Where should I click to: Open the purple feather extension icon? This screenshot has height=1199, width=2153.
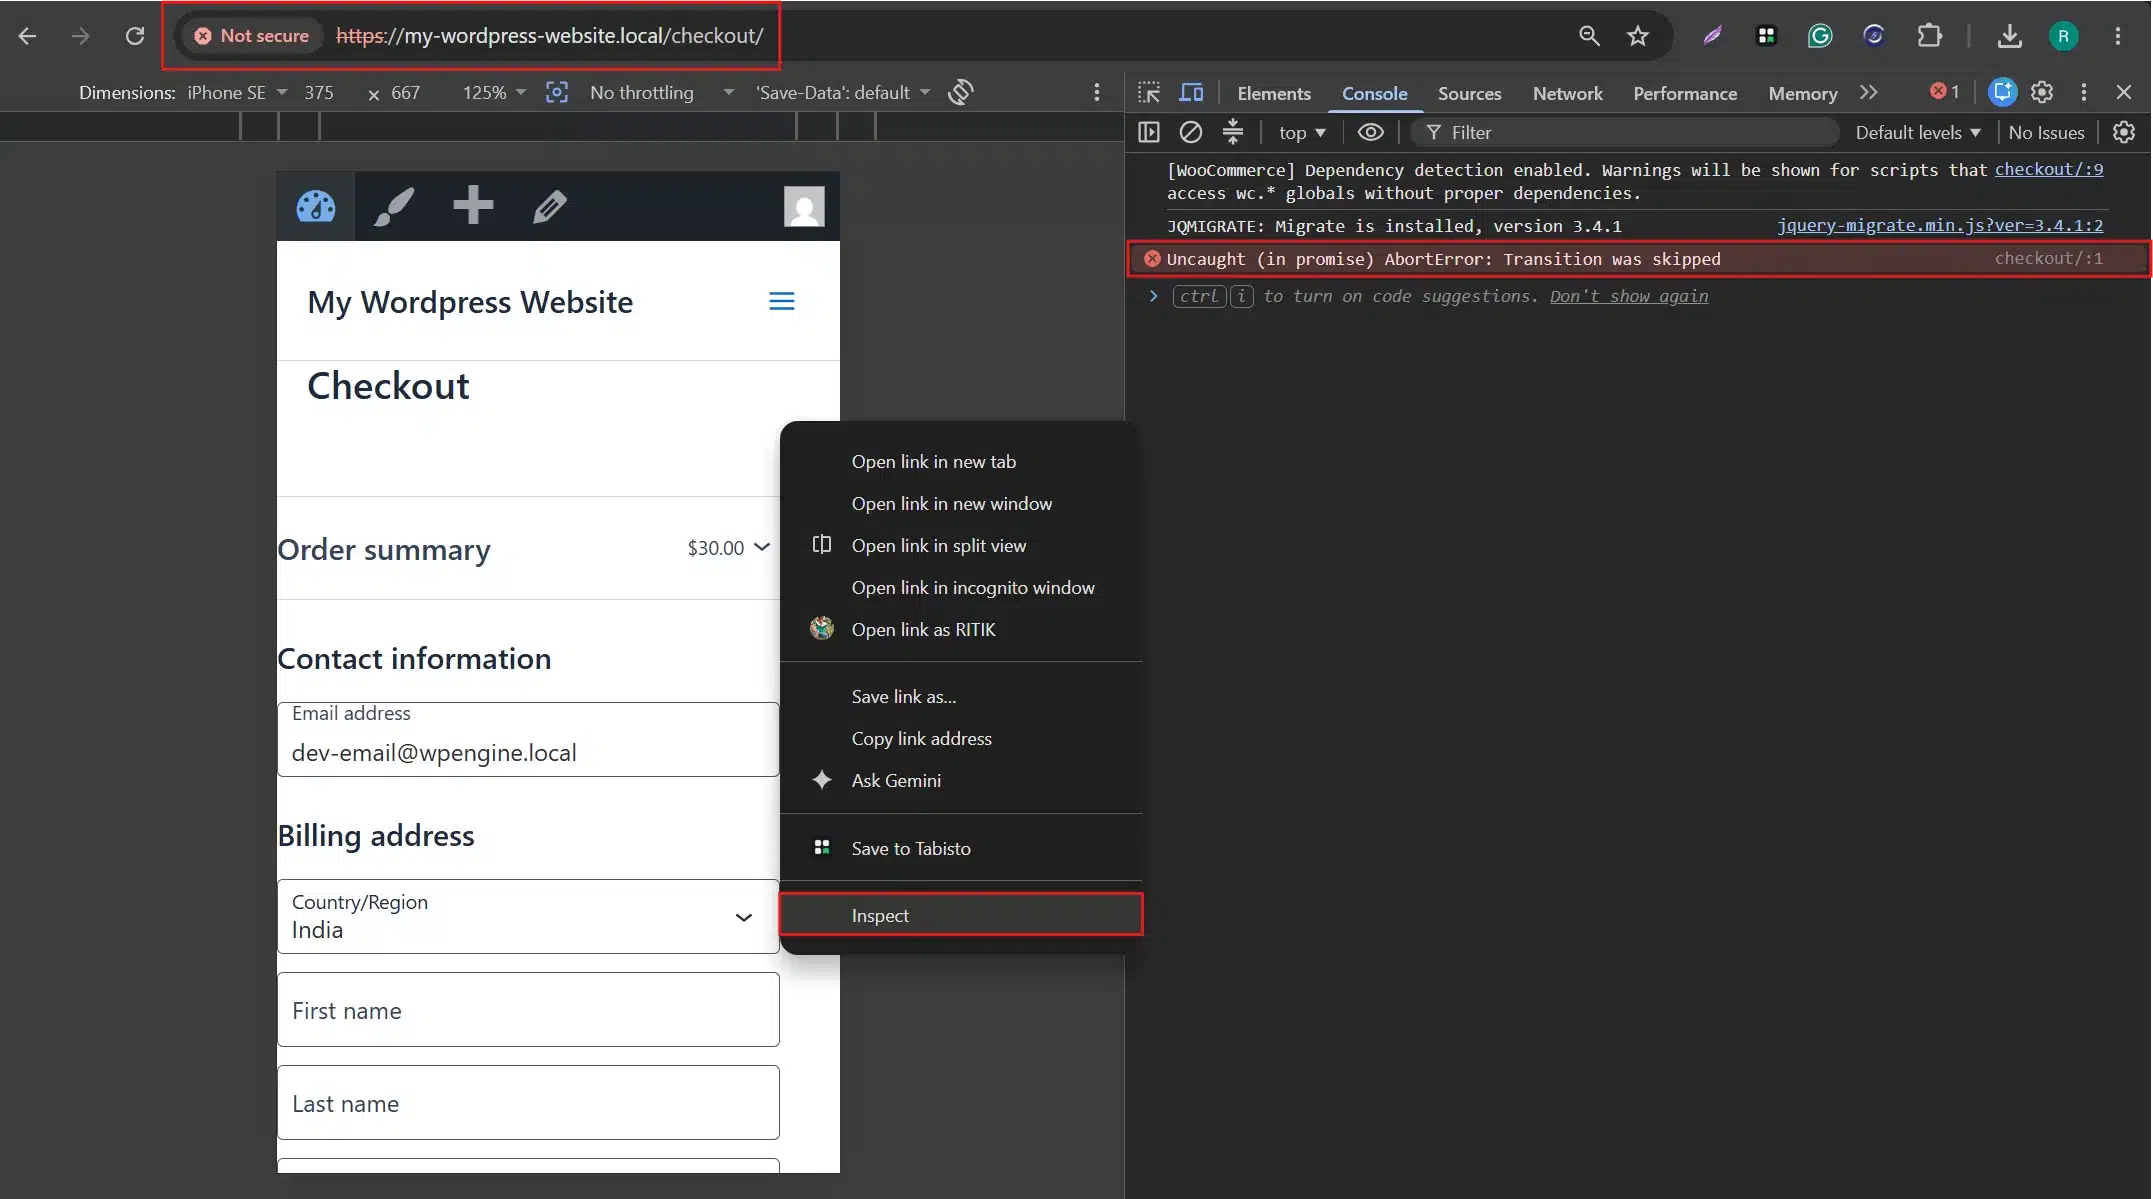tap(1712, 36)
